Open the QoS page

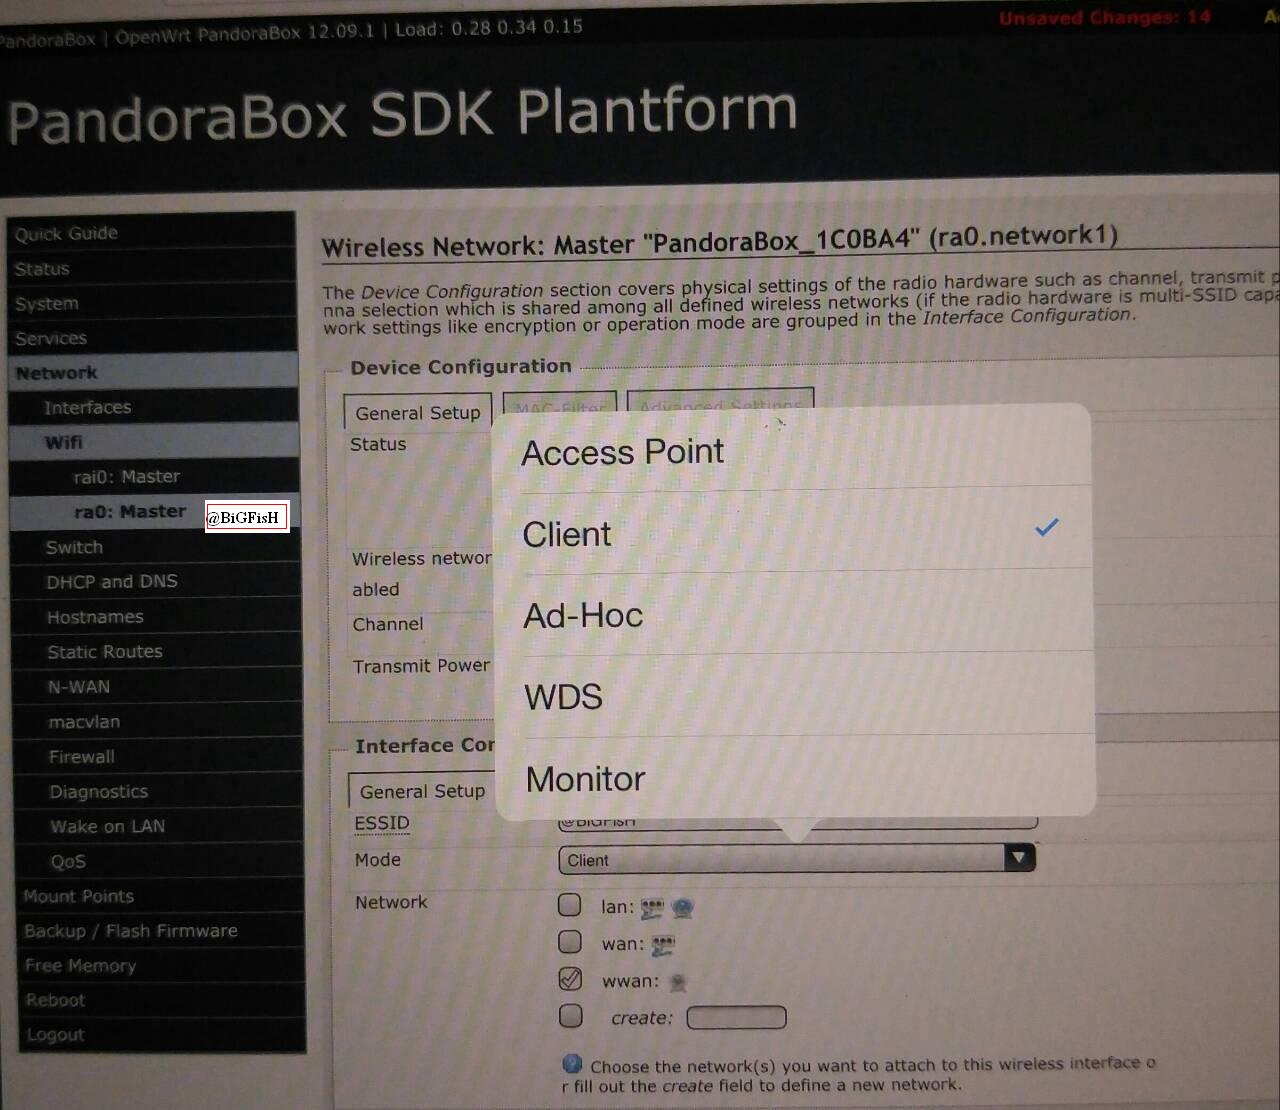tap(160, 861)
